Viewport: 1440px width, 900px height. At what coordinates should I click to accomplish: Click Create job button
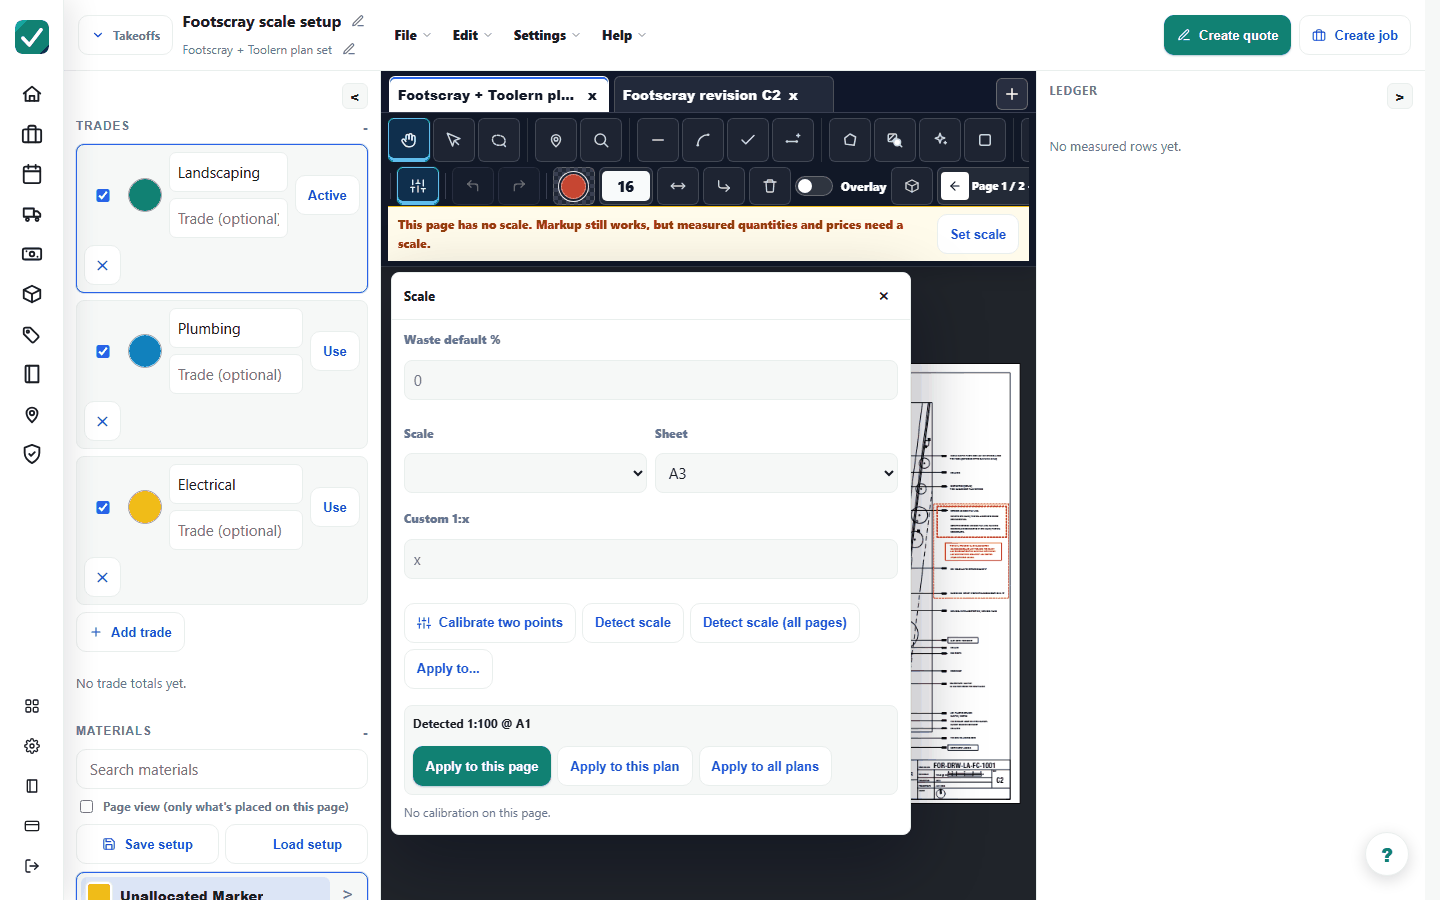1355,35
